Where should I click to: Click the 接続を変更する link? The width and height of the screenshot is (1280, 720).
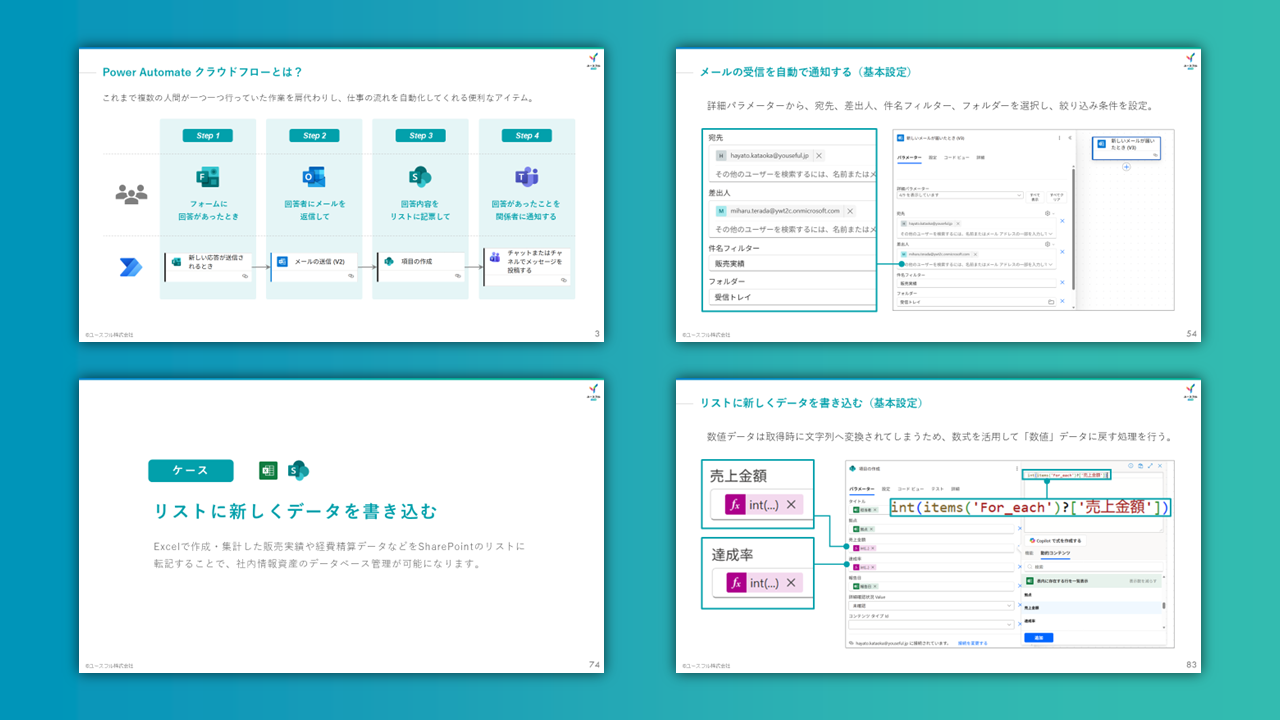(x=972, y=643)
